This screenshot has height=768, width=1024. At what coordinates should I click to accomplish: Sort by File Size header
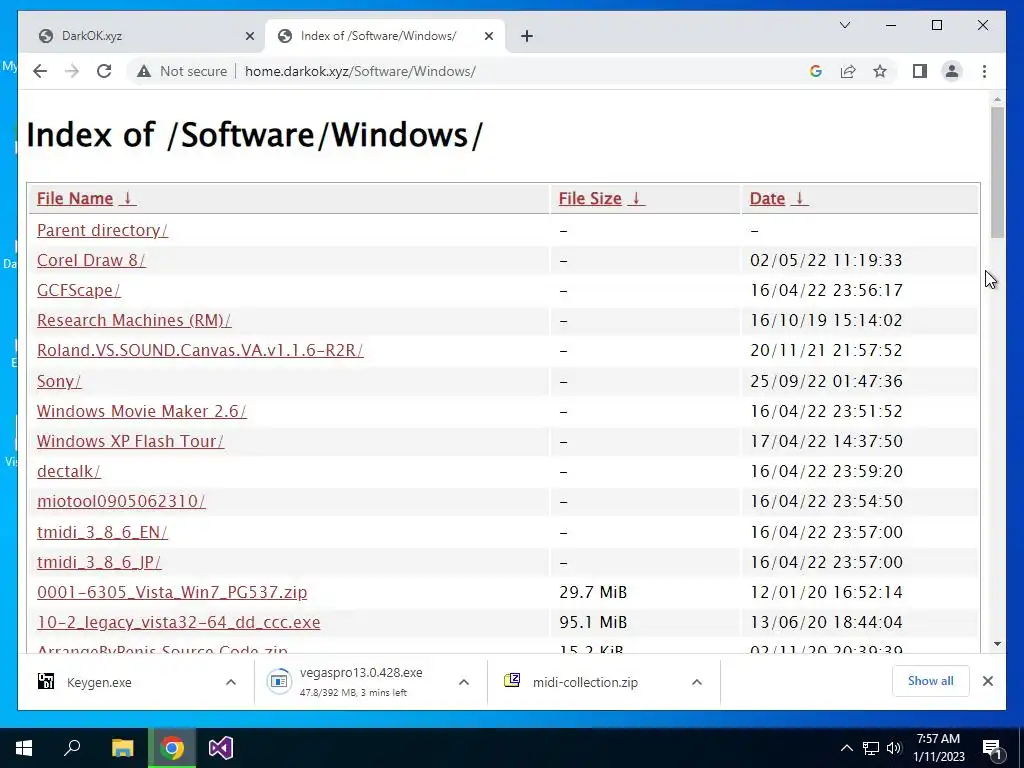pos(601,199)
